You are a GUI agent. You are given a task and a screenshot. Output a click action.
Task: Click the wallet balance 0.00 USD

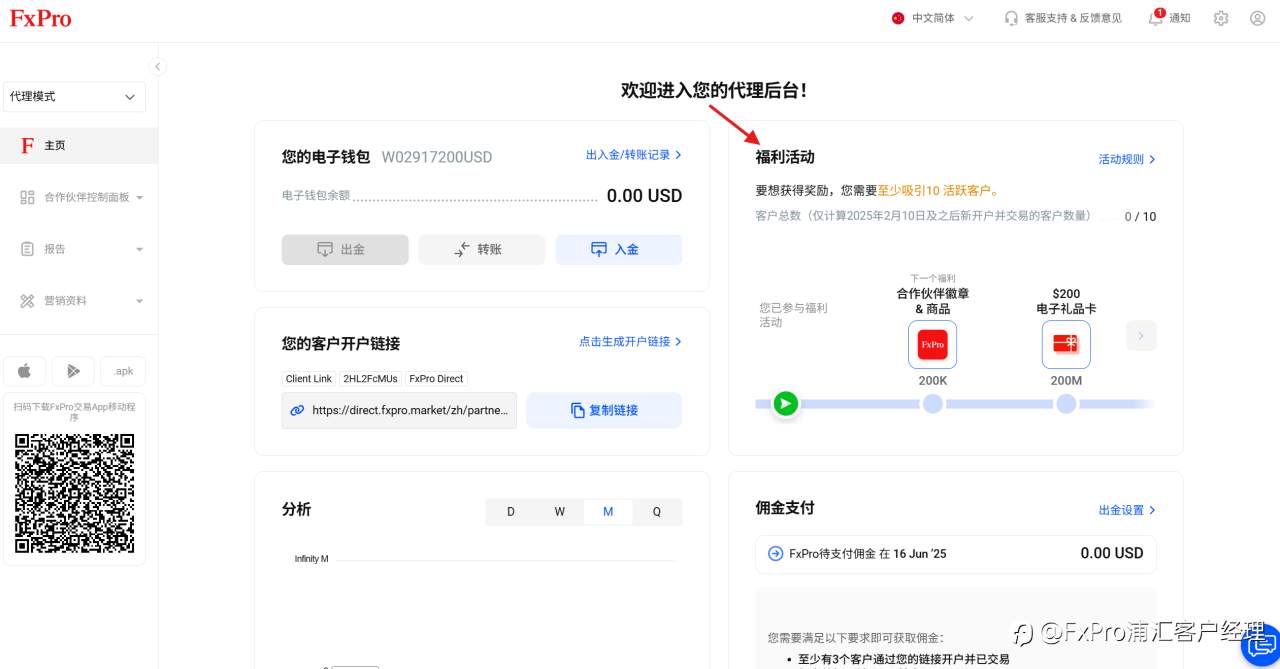(x=644, y=196)
